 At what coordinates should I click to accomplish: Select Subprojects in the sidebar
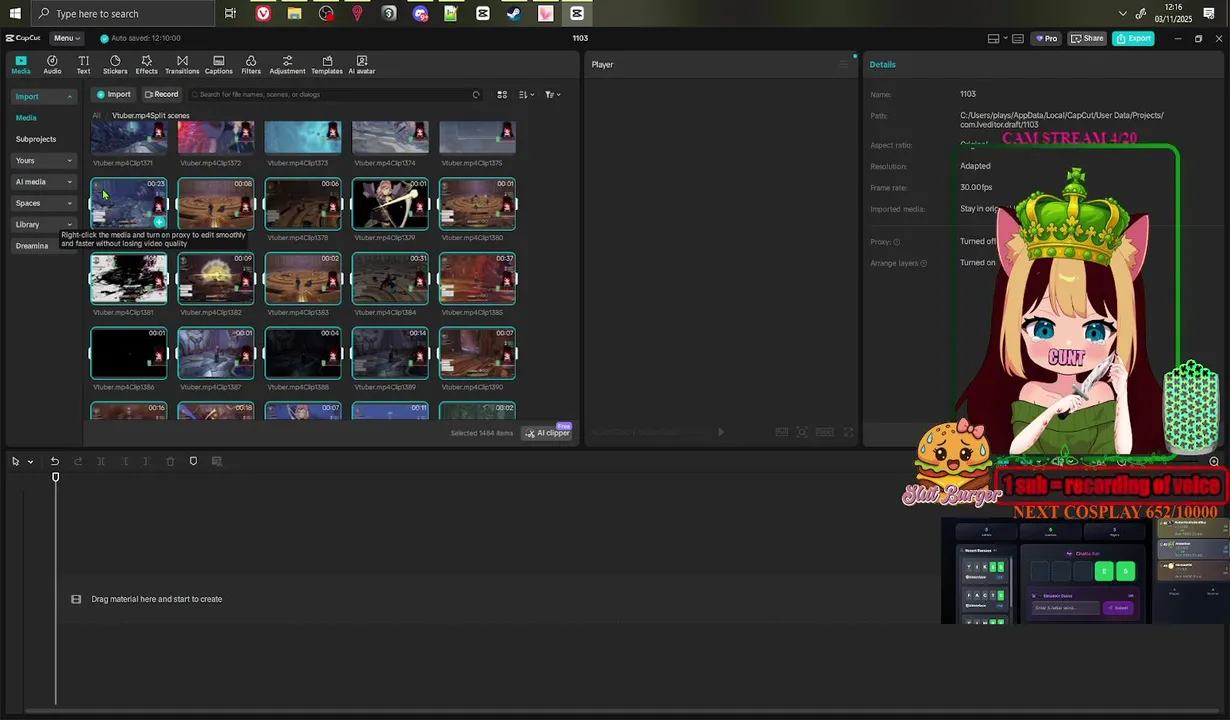point(36,139)
